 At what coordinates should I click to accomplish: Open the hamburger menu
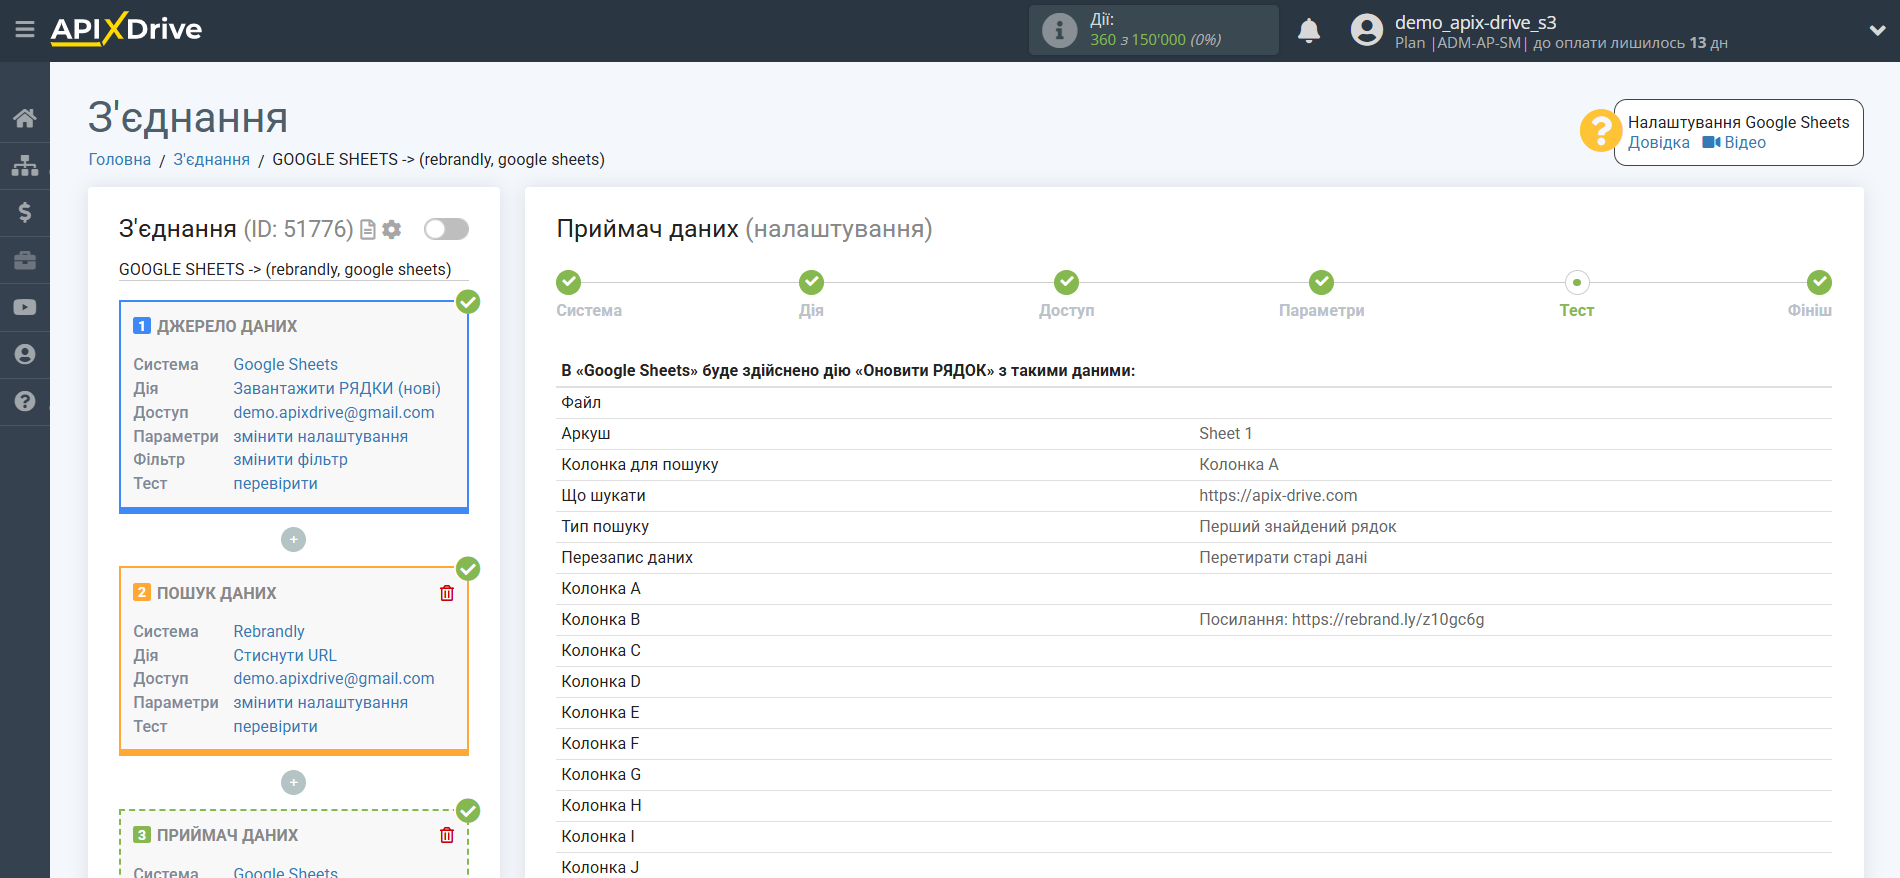coord(25,30)
